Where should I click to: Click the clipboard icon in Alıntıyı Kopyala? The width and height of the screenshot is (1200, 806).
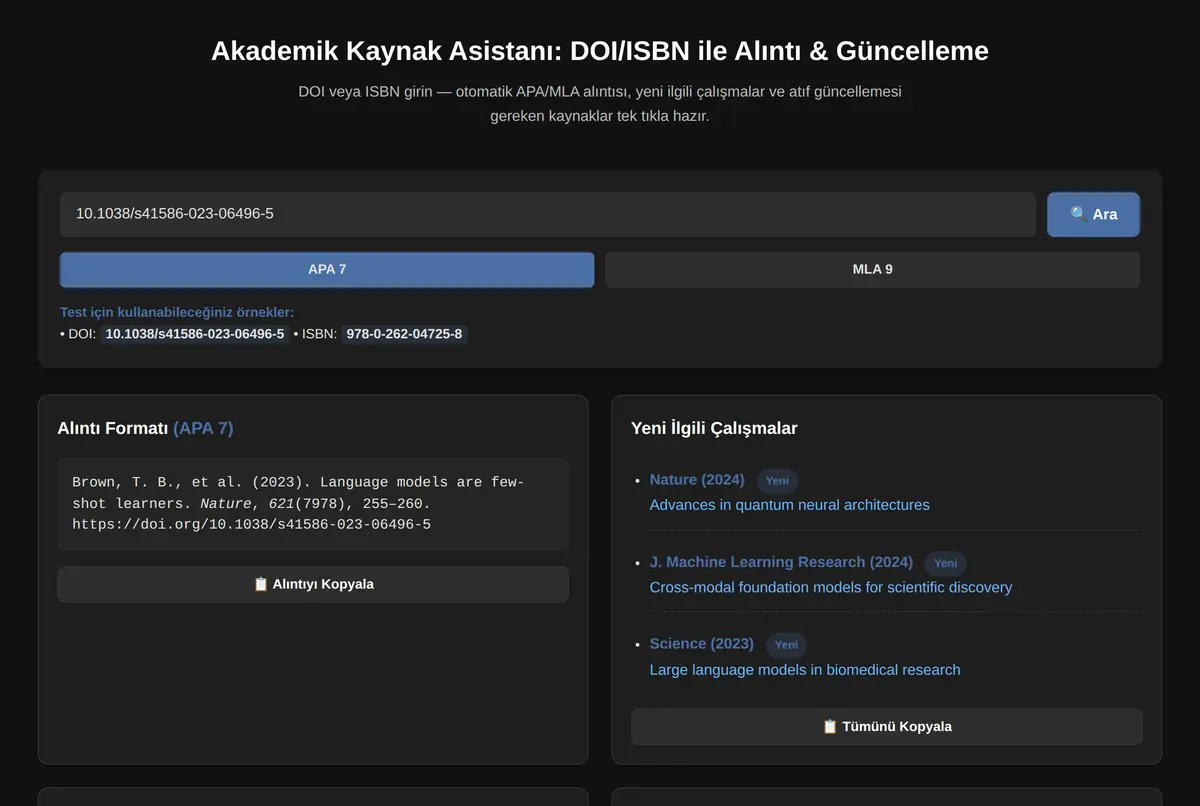tap(261, 584)
